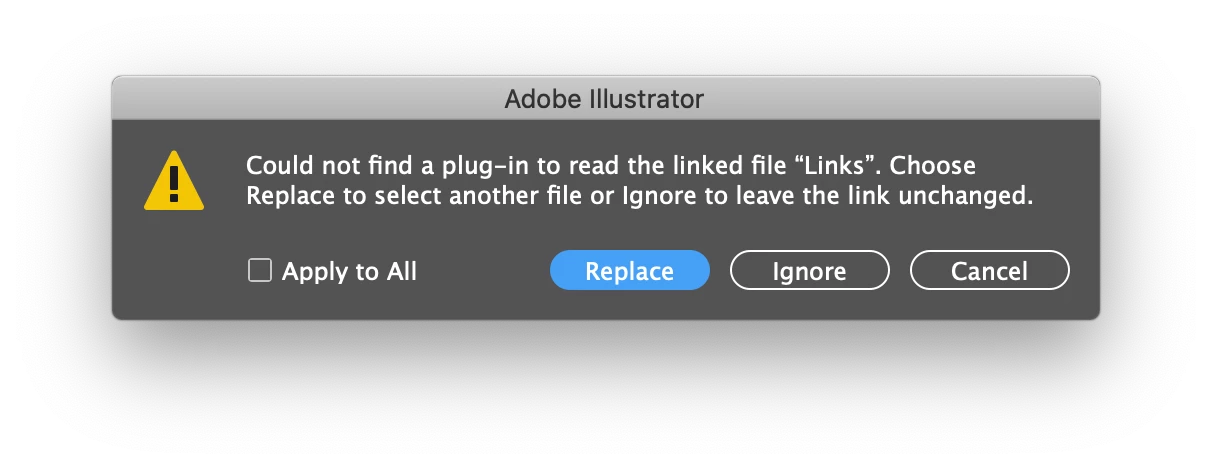Enable applying this choice to all links

(x=260, y=271)
